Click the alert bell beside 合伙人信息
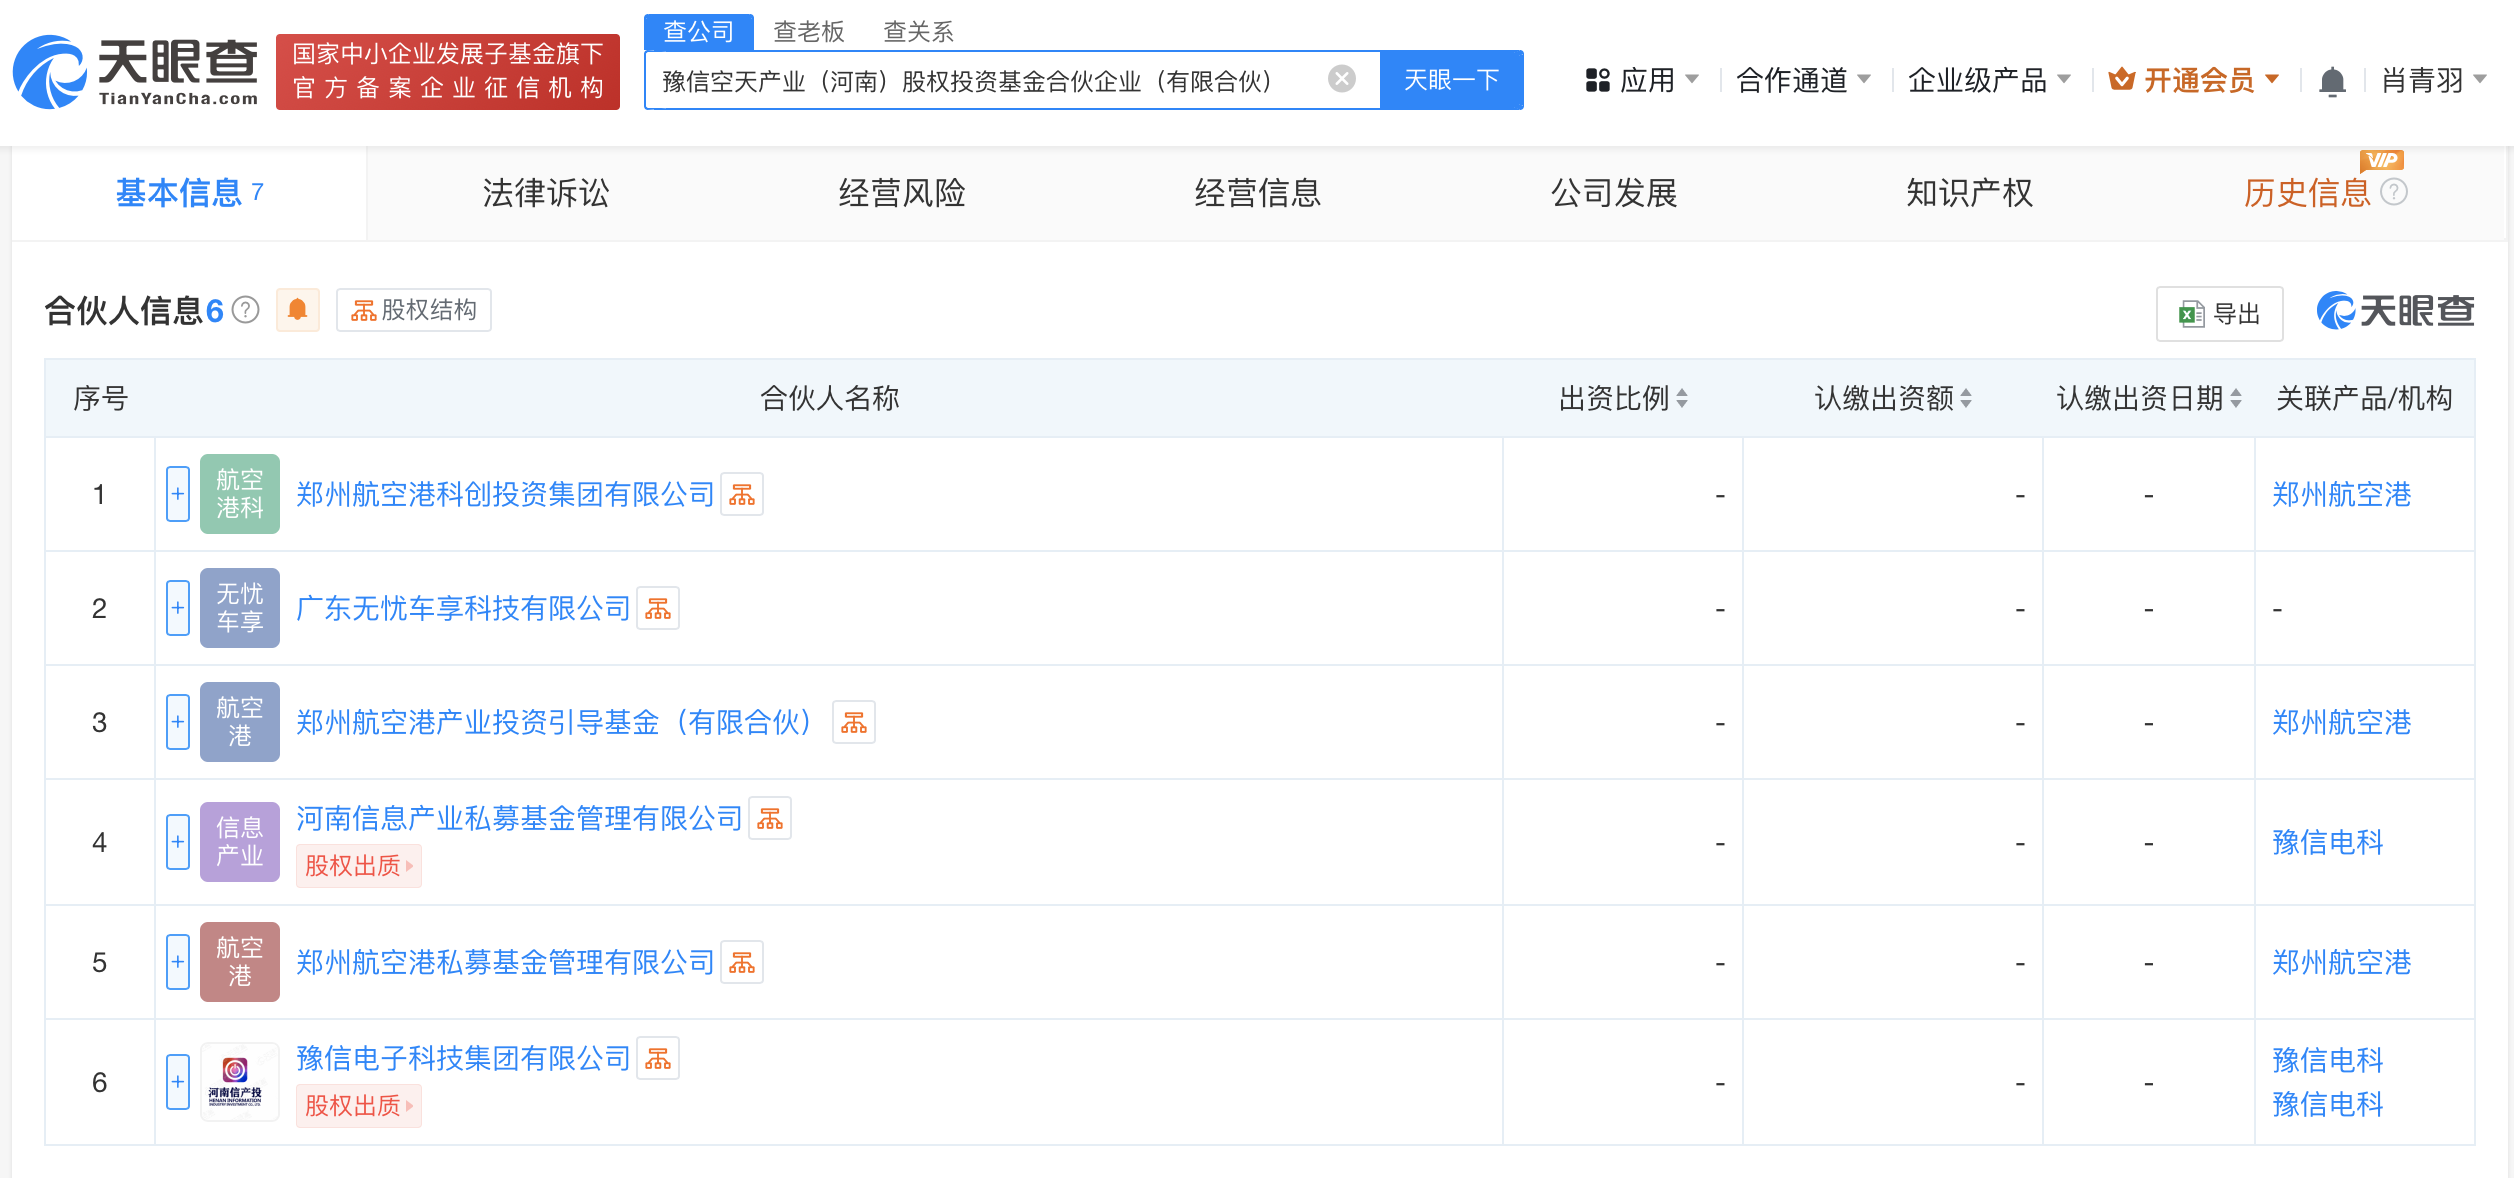 296,310
